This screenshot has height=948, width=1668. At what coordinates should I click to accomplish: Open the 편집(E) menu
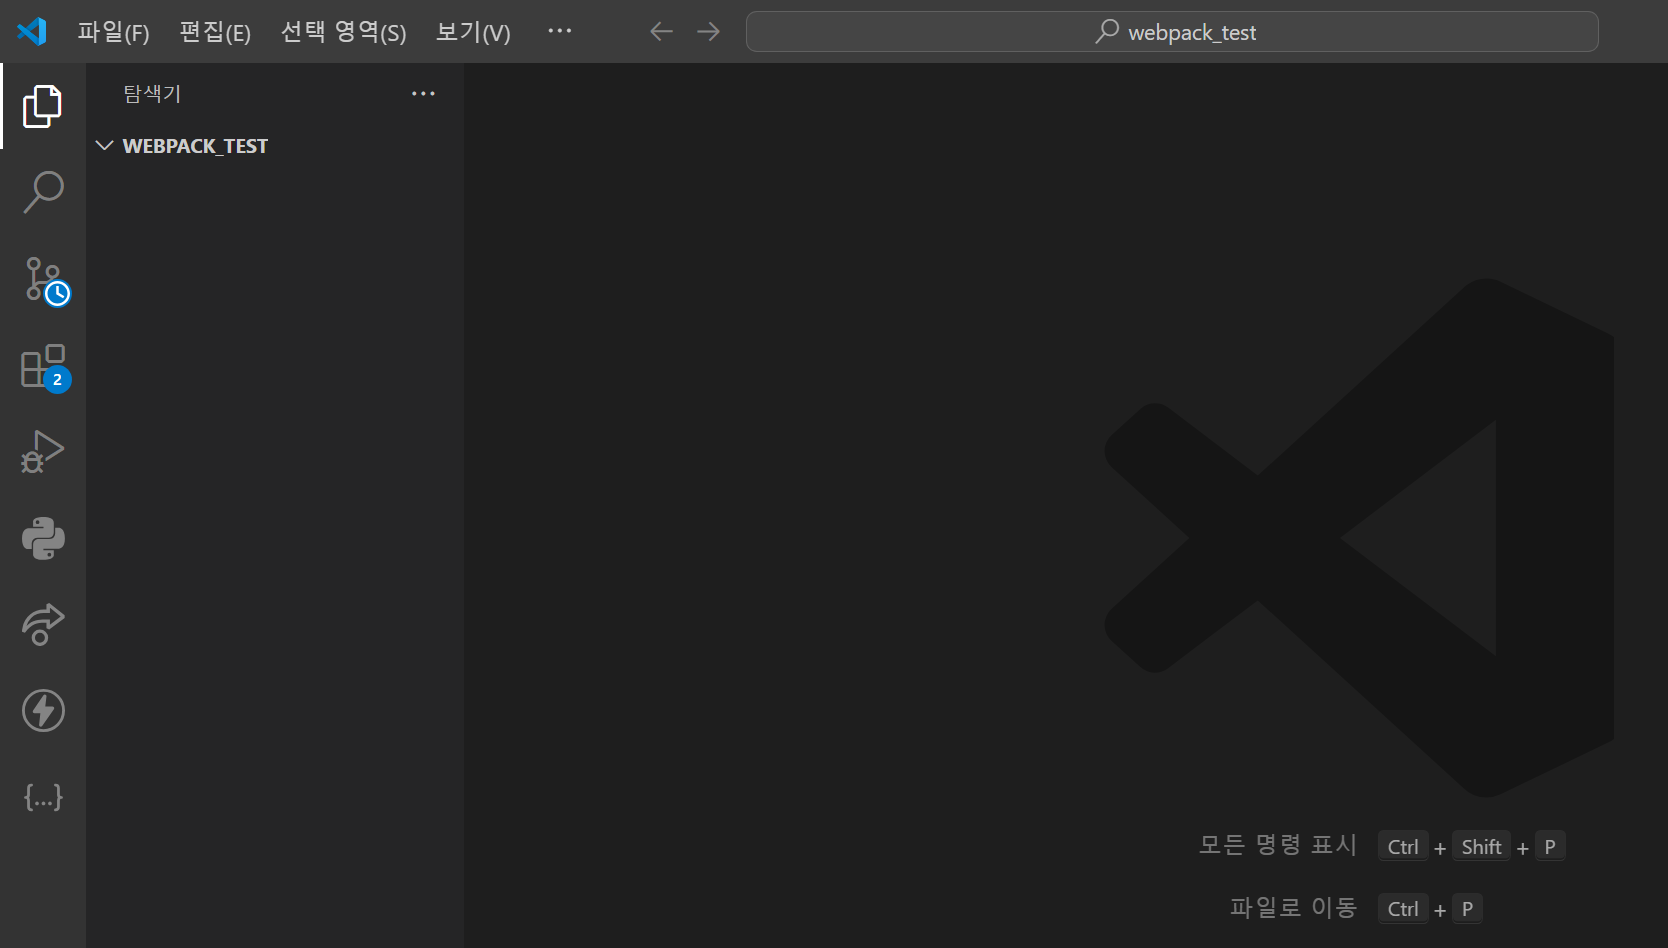(x=215, y=32)
